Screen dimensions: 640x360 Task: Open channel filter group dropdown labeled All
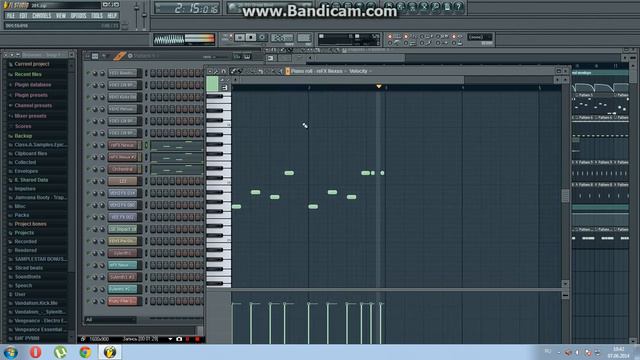110,320
